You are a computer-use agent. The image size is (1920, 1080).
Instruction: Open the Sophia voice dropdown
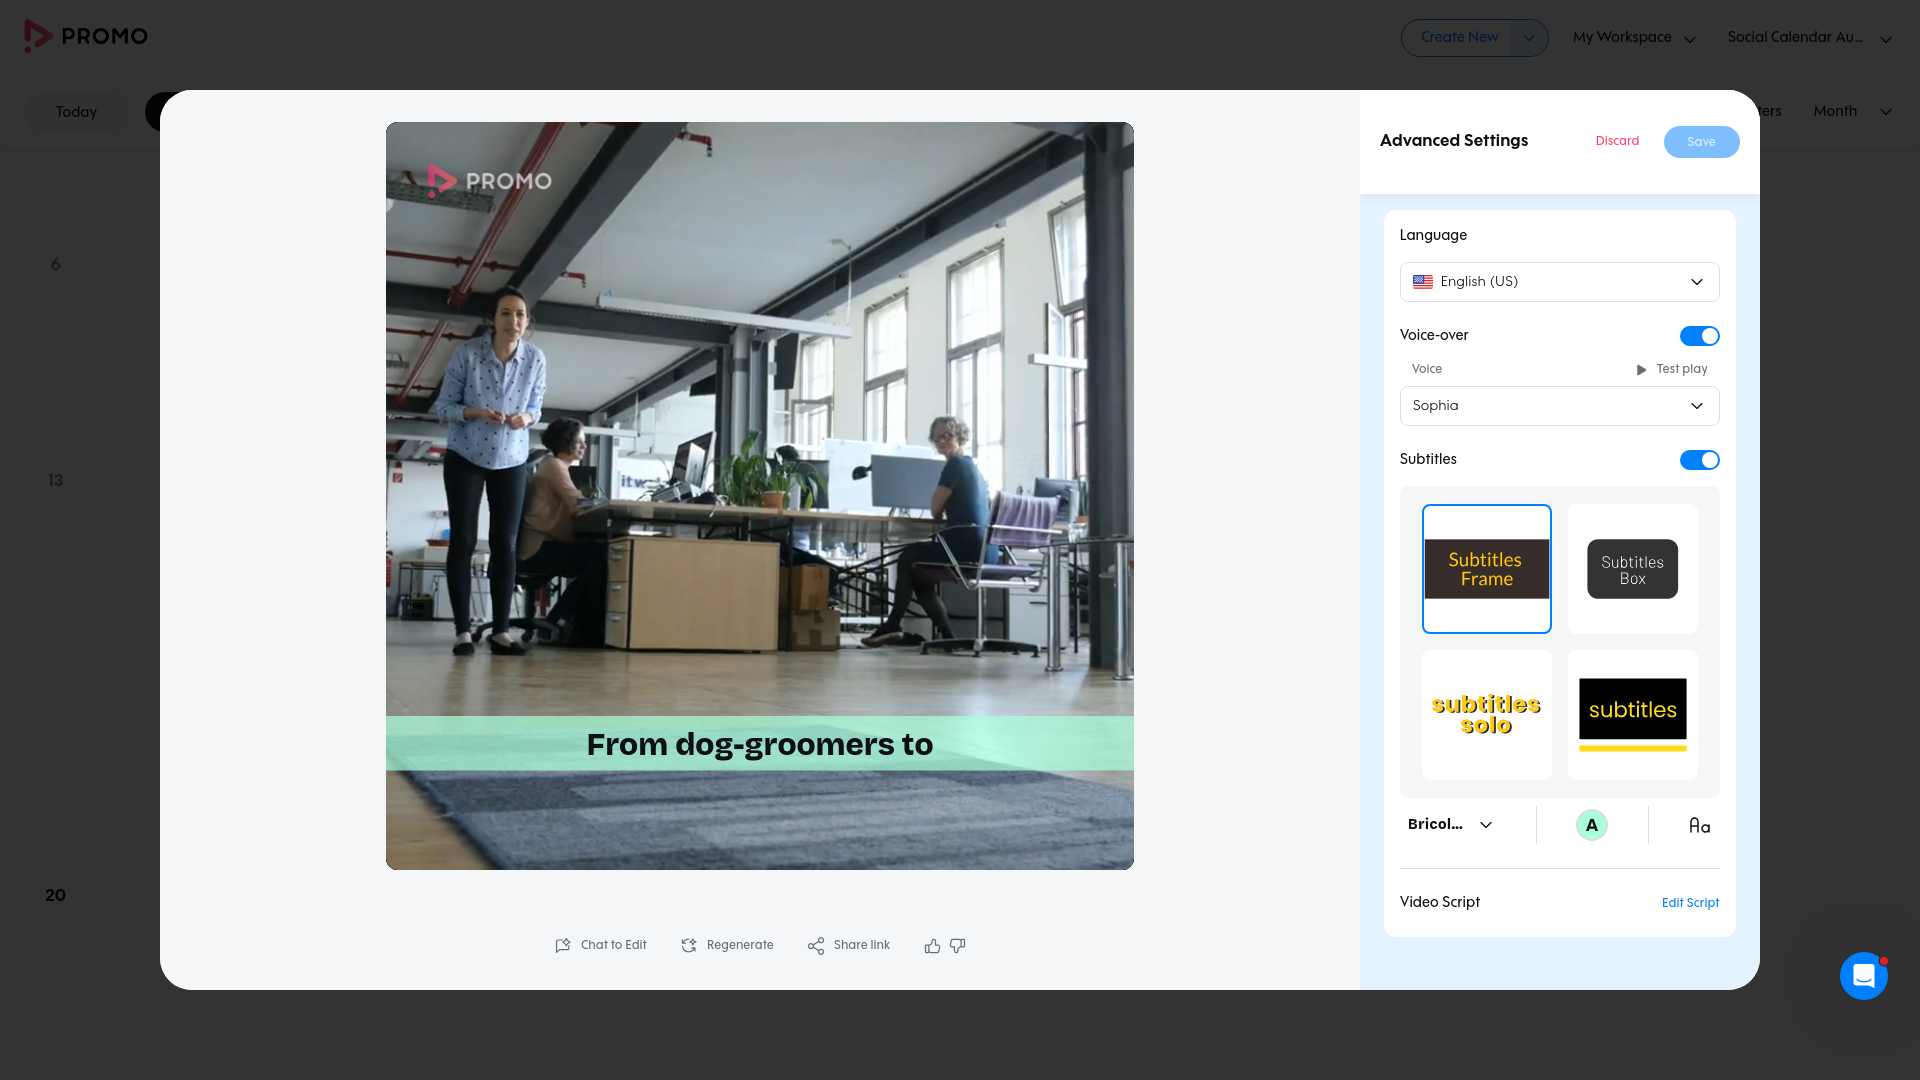pos(1559,406)
